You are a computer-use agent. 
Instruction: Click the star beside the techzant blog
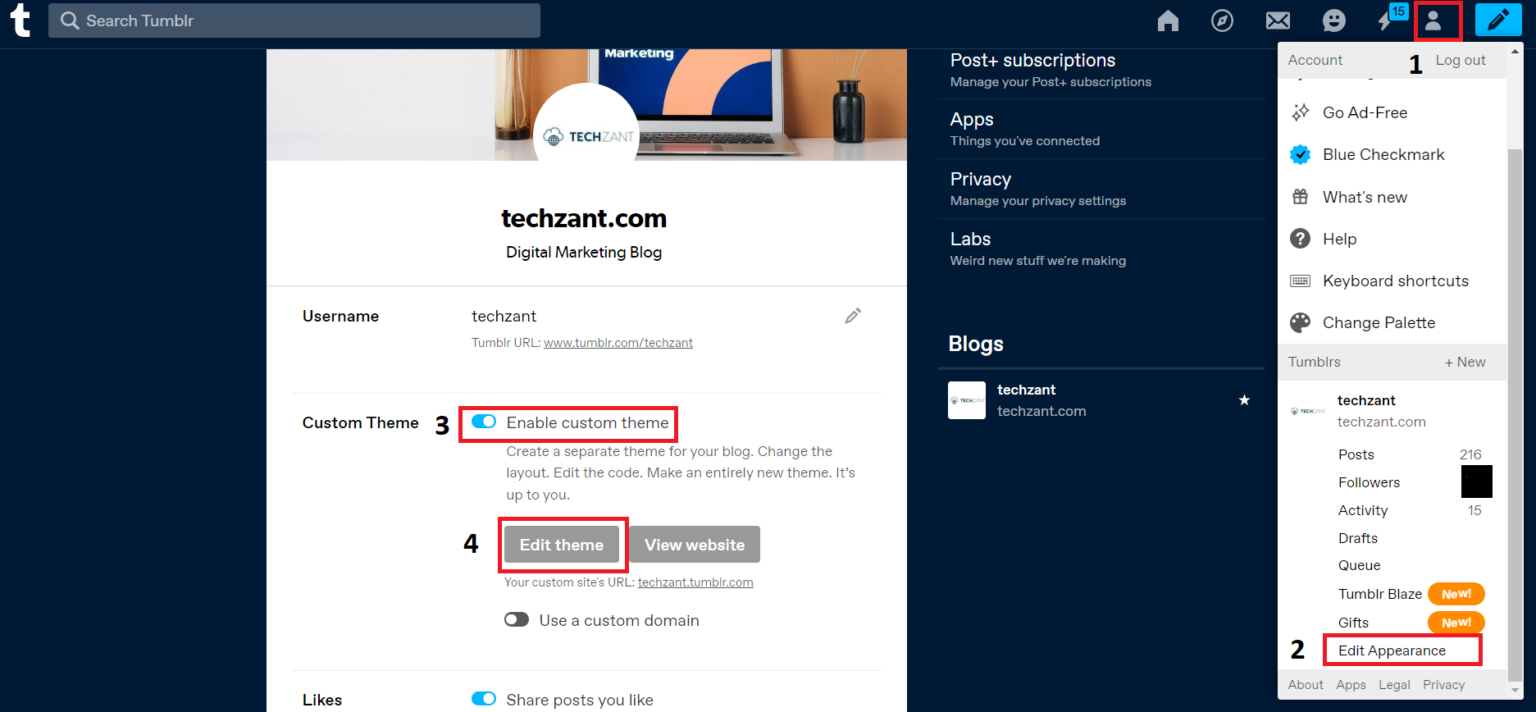click(x=1244, y=400)
